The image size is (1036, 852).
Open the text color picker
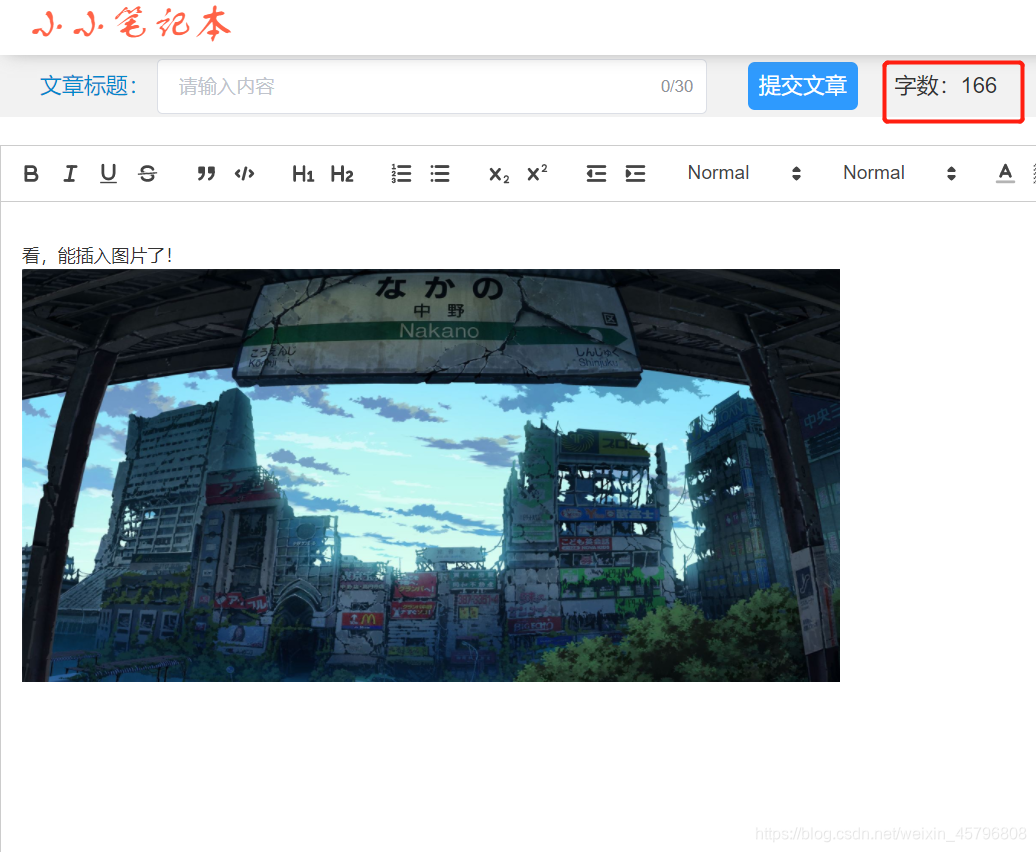1005,174
